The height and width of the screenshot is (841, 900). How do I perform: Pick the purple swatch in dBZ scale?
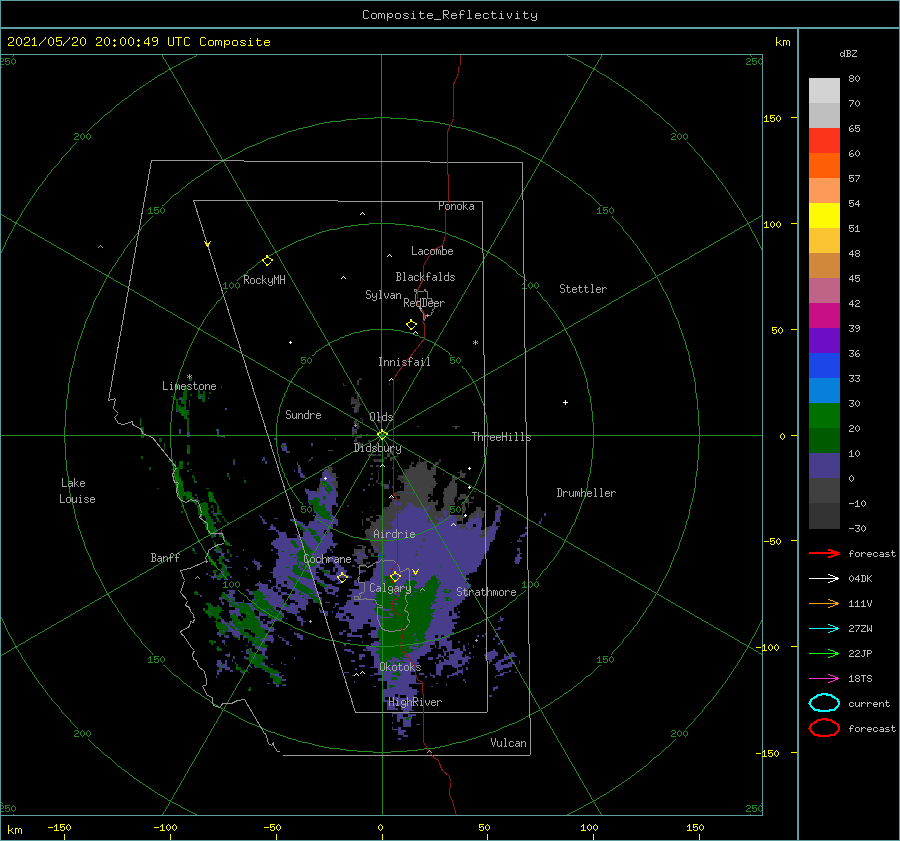(x=824, y=340)
